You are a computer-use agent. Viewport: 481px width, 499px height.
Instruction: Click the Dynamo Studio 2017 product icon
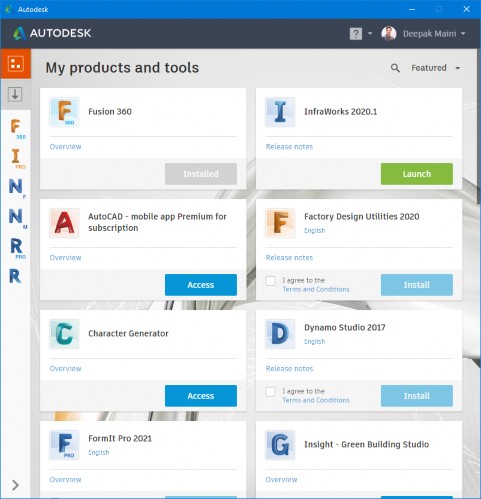[x=280, y=334]
